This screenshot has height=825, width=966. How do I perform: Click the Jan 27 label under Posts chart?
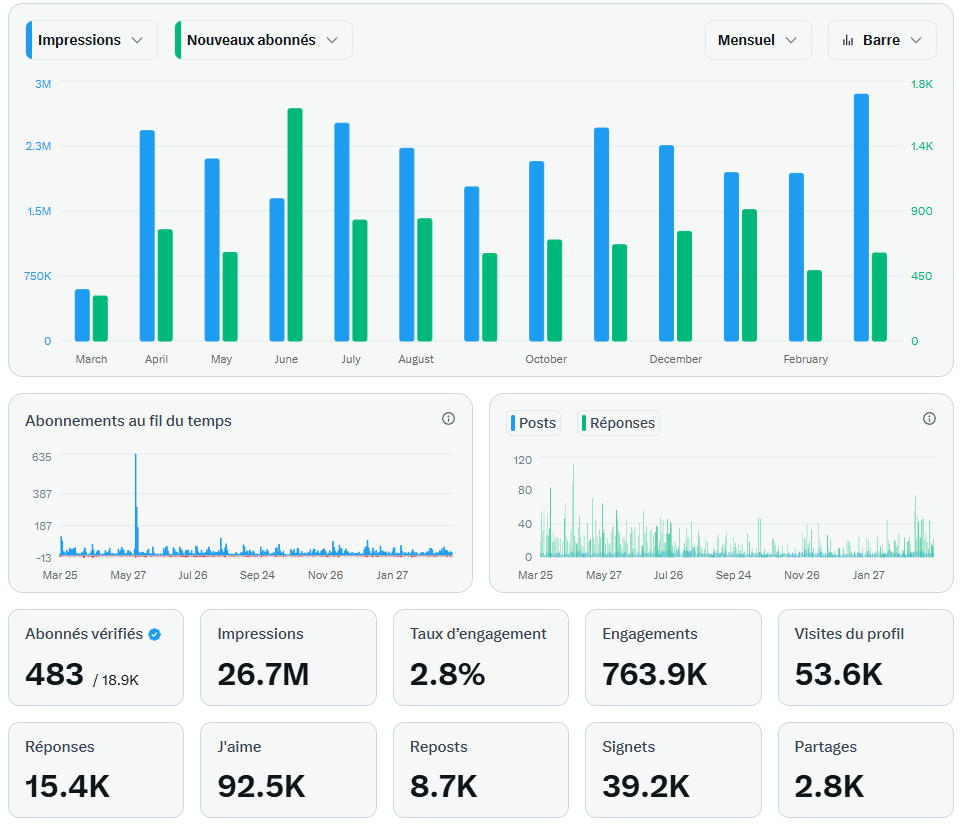tap(869, 575)
